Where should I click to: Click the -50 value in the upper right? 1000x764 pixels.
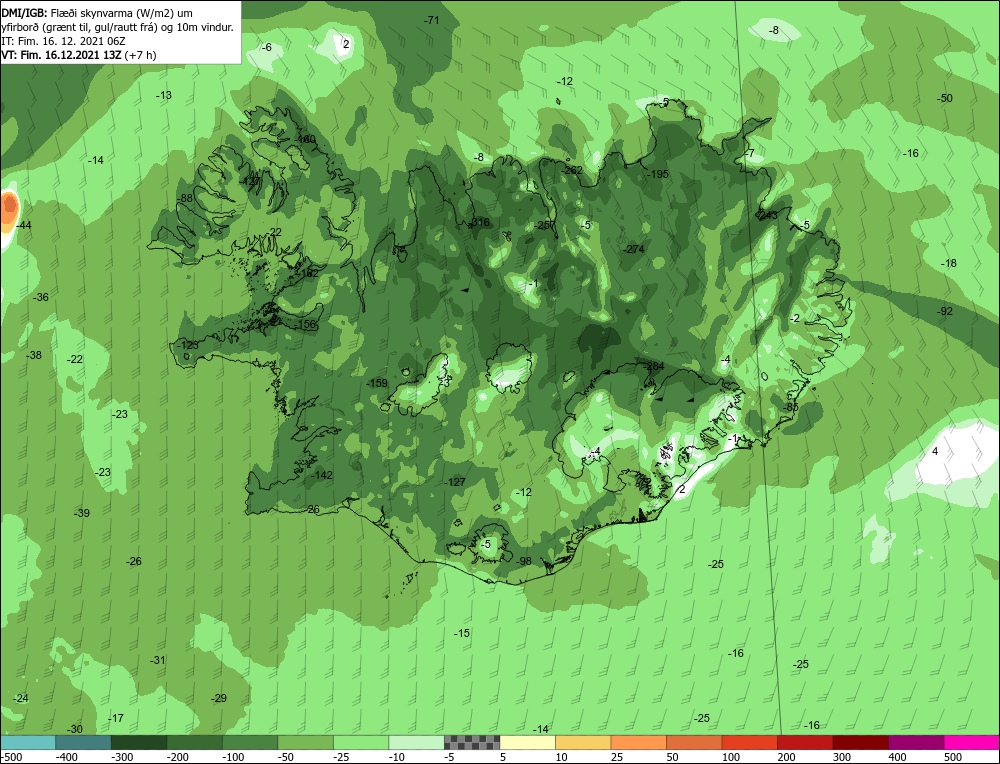click(x=945, y=98)
